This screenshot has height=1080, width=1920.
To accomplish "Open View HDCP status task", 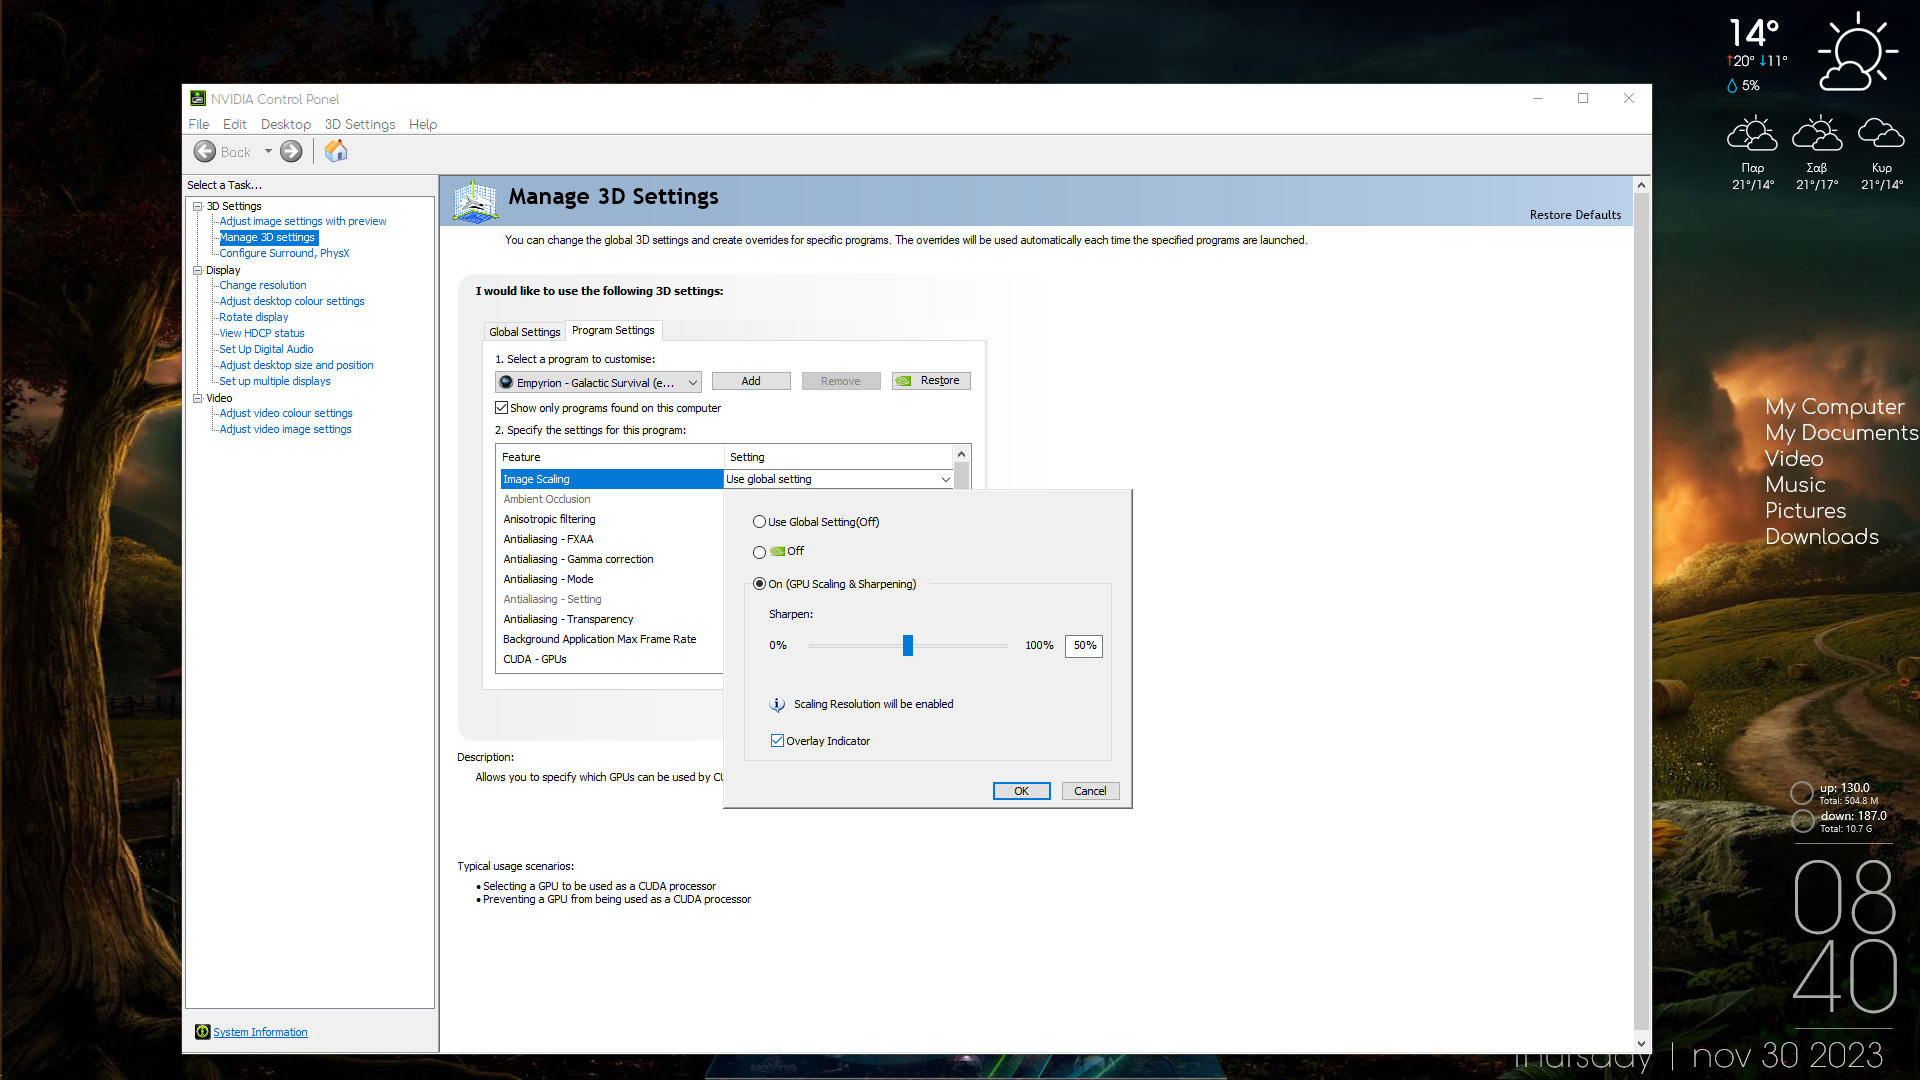I will point(262,333).
